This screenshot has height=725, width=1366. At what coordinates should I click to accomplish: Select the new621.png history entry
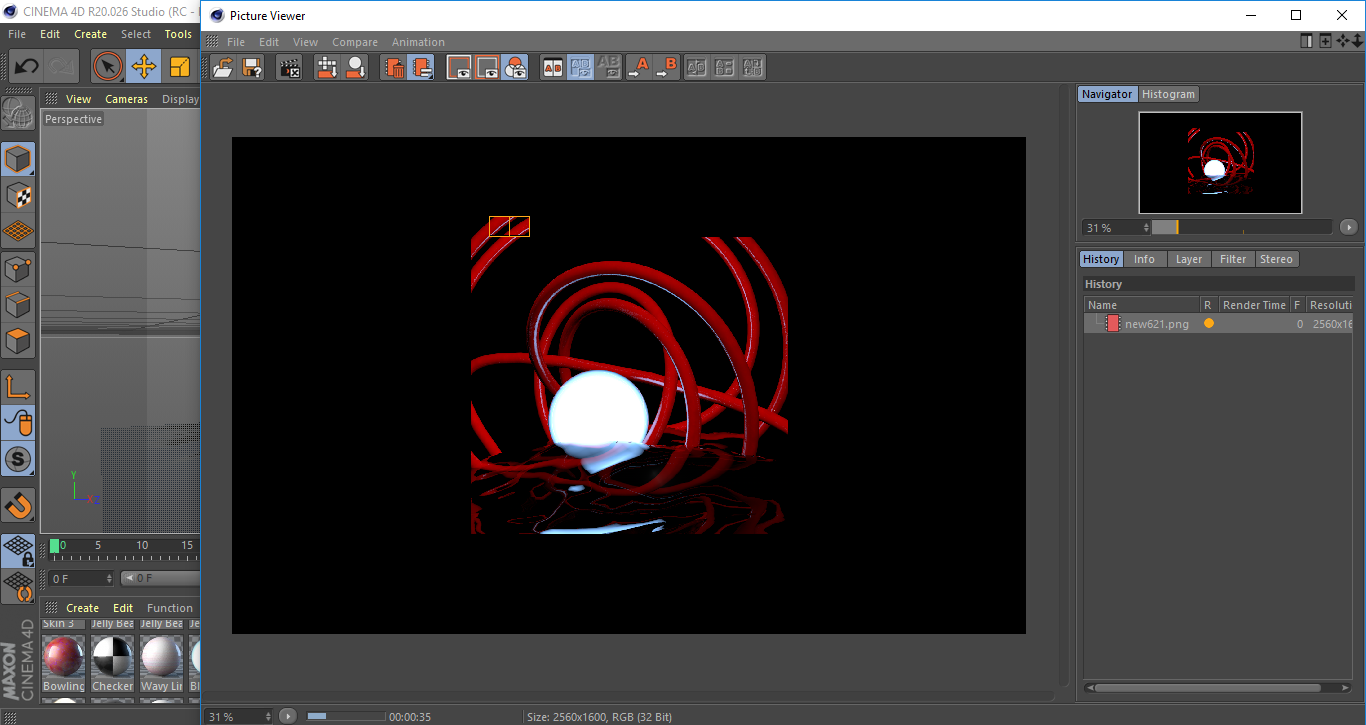pos(1157,323)
